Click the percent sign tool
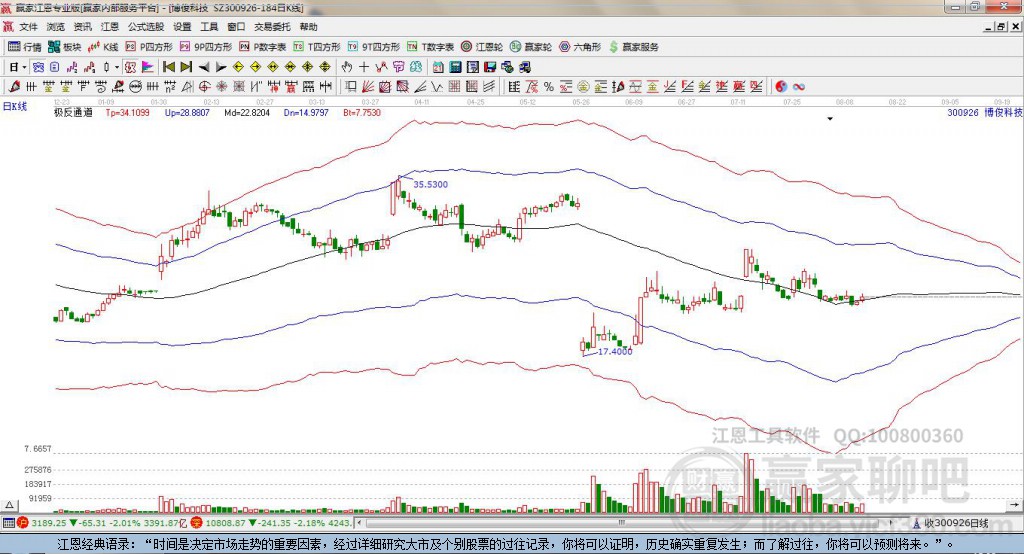1024x554 pixels. [549, 87]
